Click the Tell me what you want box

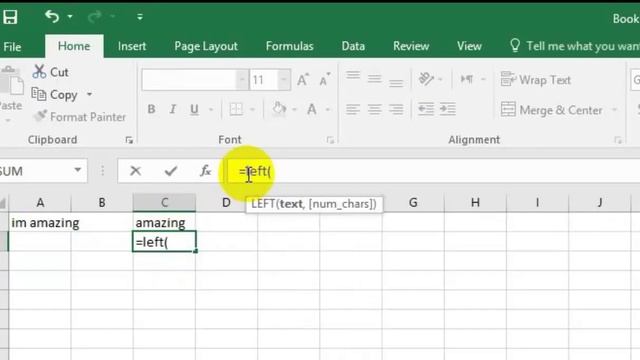tap(575, 46)
